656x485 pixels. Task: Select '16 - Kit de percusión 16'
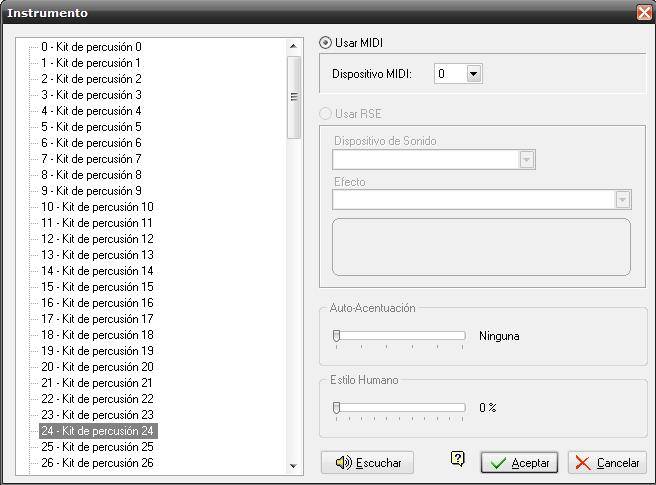tap(97, 303)
